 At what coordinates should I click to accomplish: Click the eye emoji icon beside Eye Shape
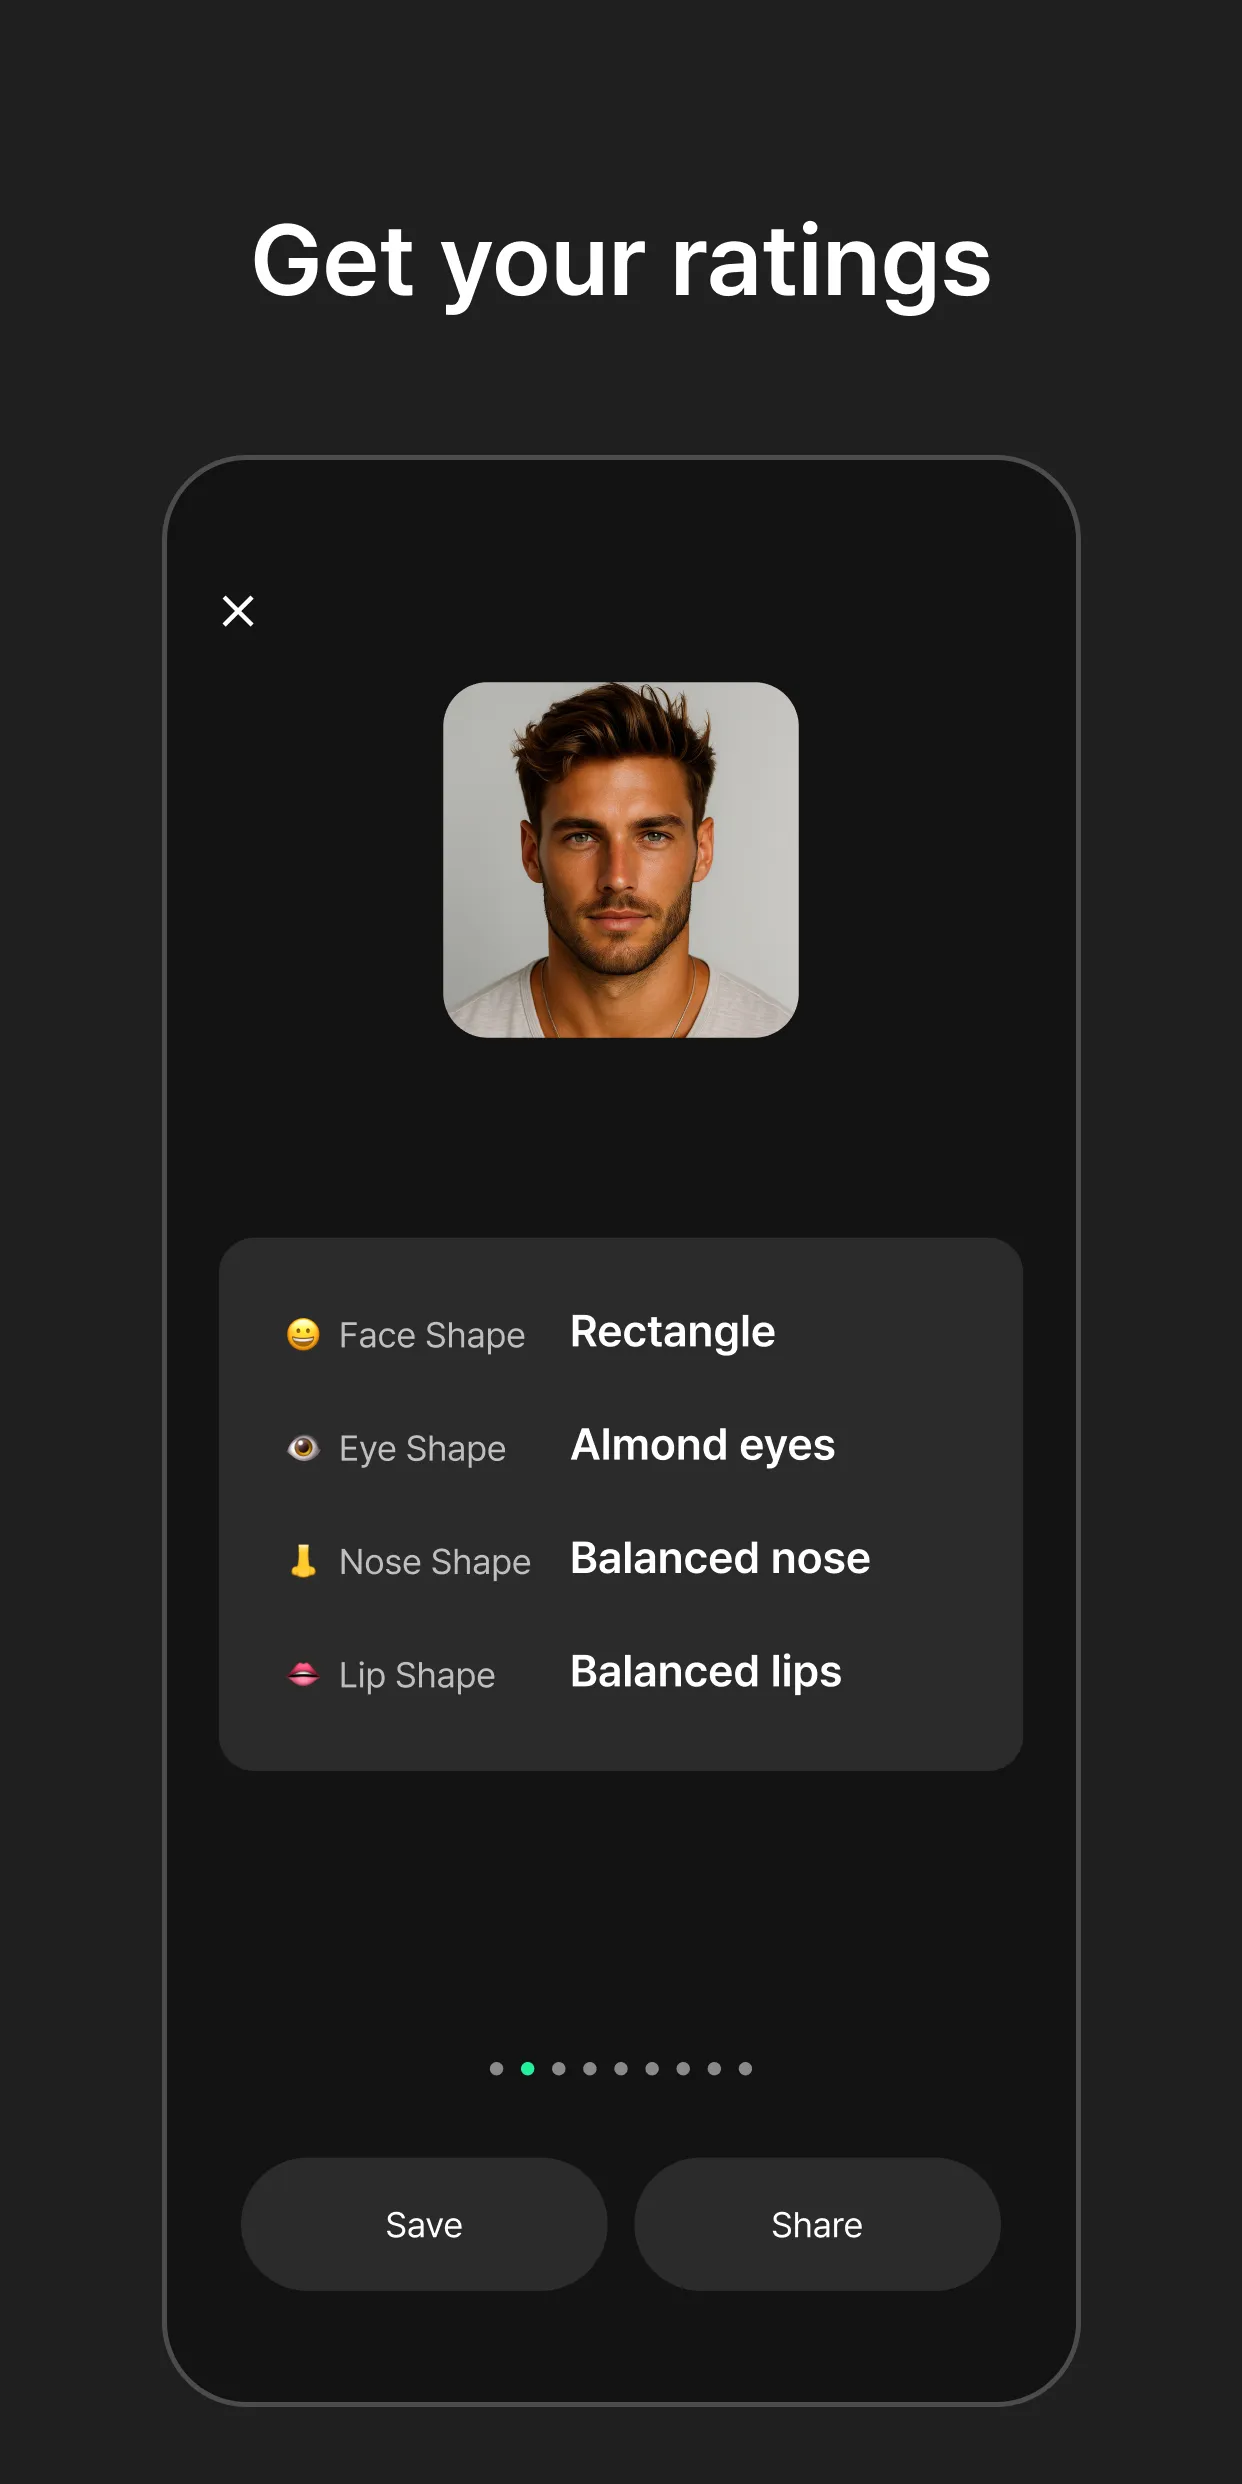coord(303,1448)
